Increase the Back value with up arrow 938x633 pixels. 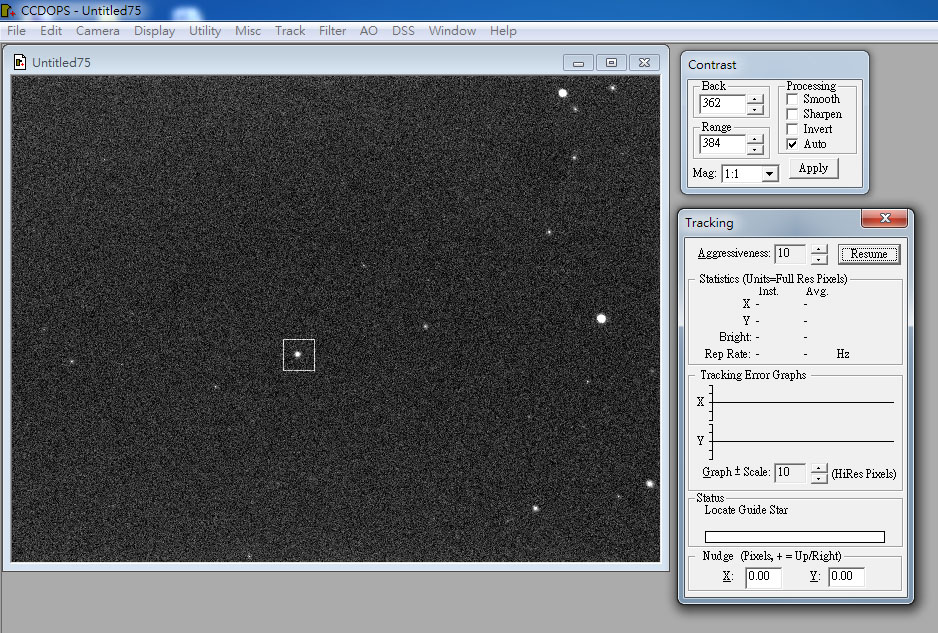pos(756,98)
